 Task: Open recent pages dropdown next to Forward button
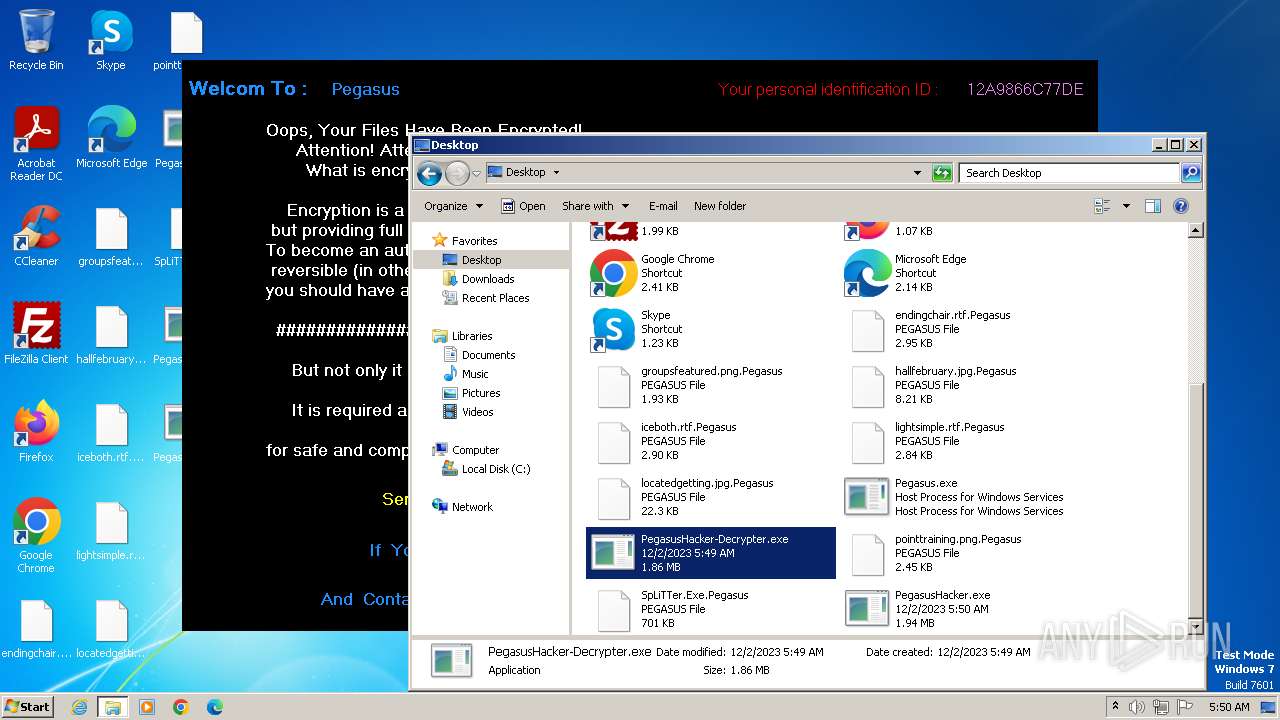click(x=476, y=173)
